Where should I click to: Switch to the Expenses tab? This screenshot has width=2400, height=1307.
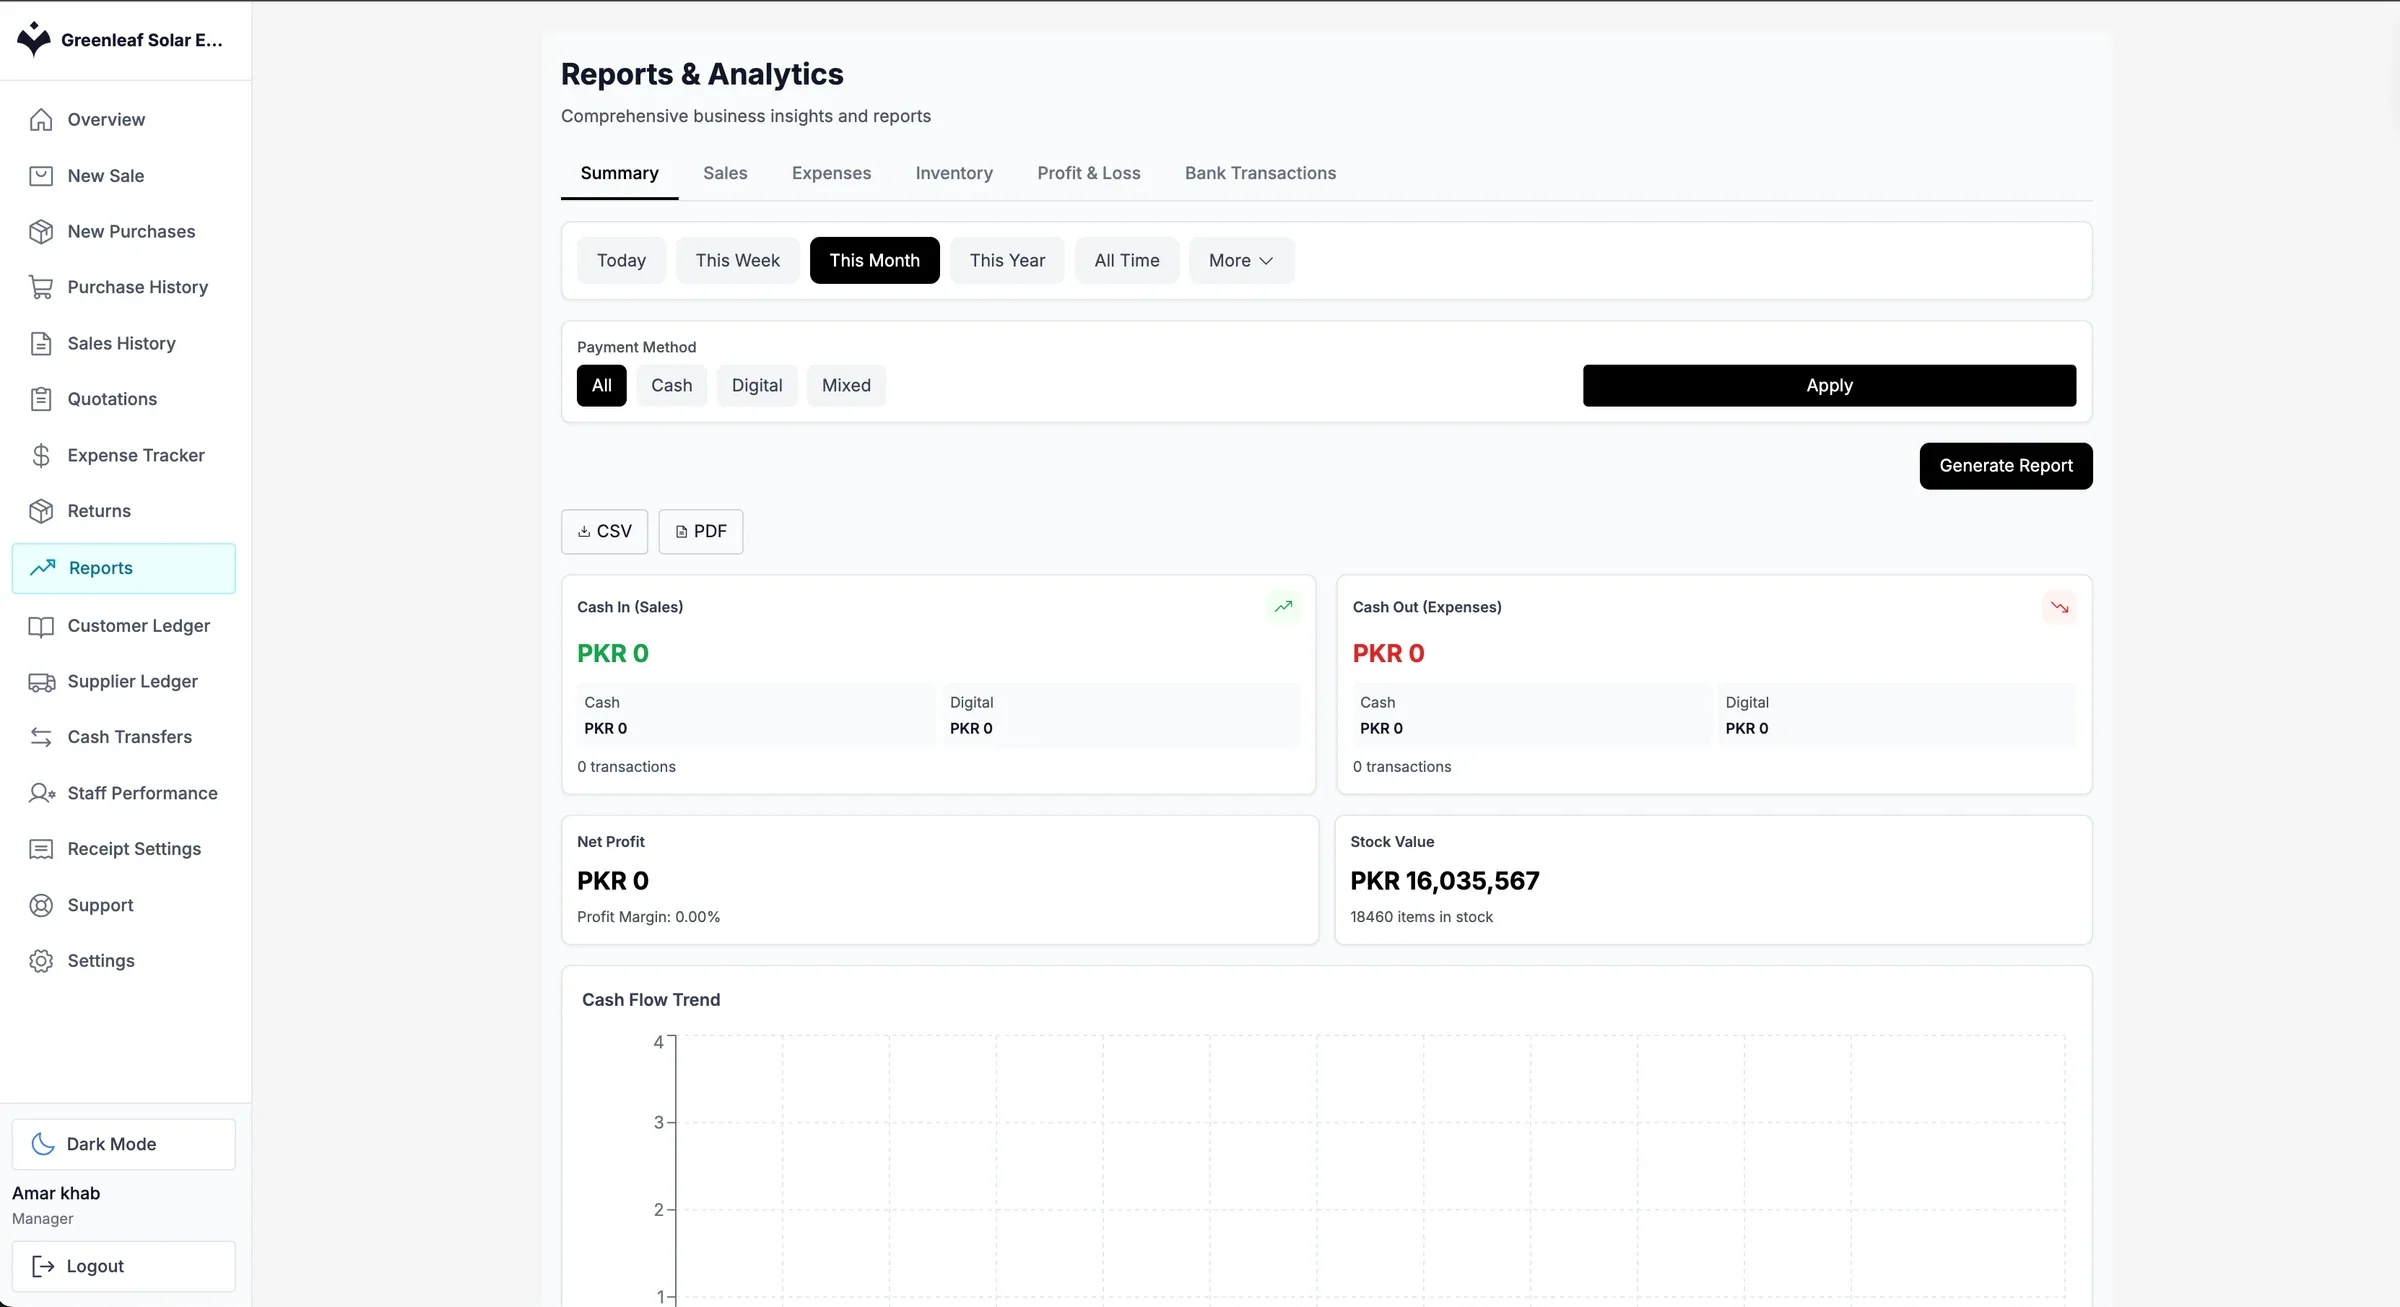tap(831, 173)
